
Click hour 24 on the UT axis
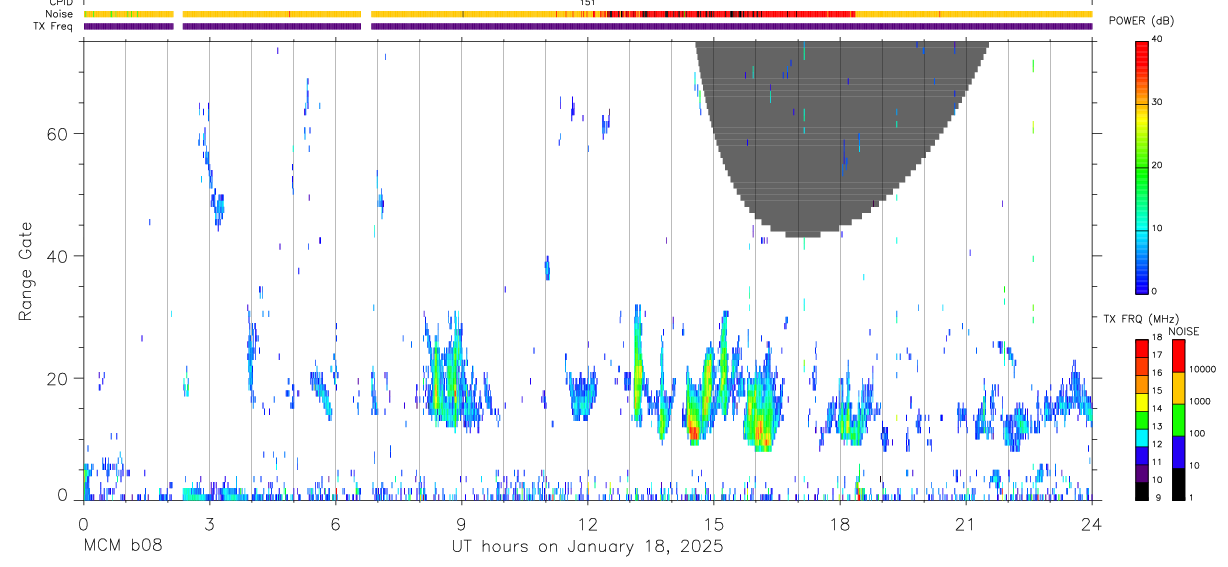tap(1092, 522)
